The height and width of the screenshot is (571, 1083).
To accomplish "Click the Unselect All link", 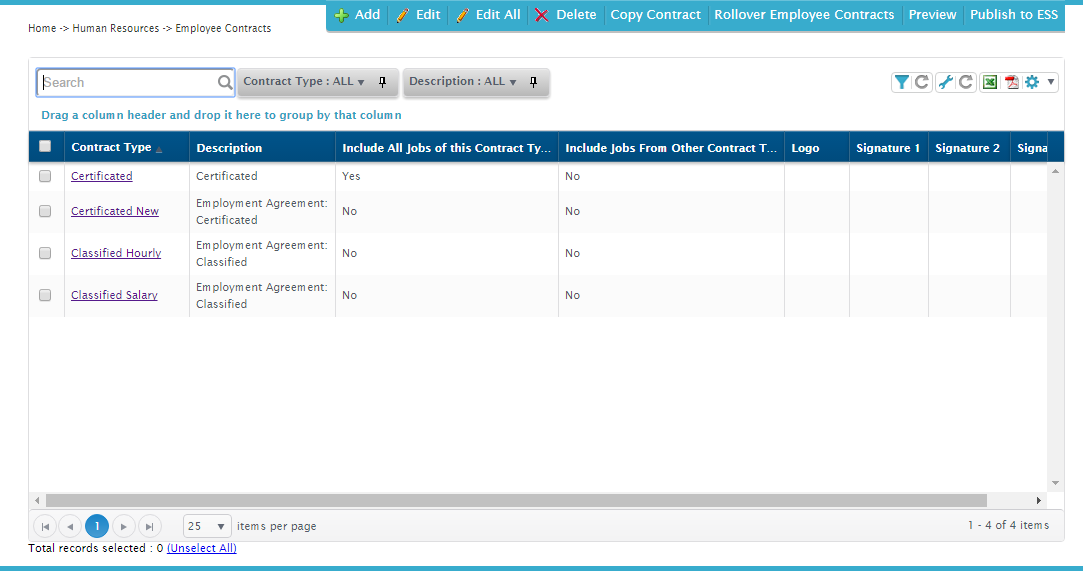I will [x=202, y=548].
